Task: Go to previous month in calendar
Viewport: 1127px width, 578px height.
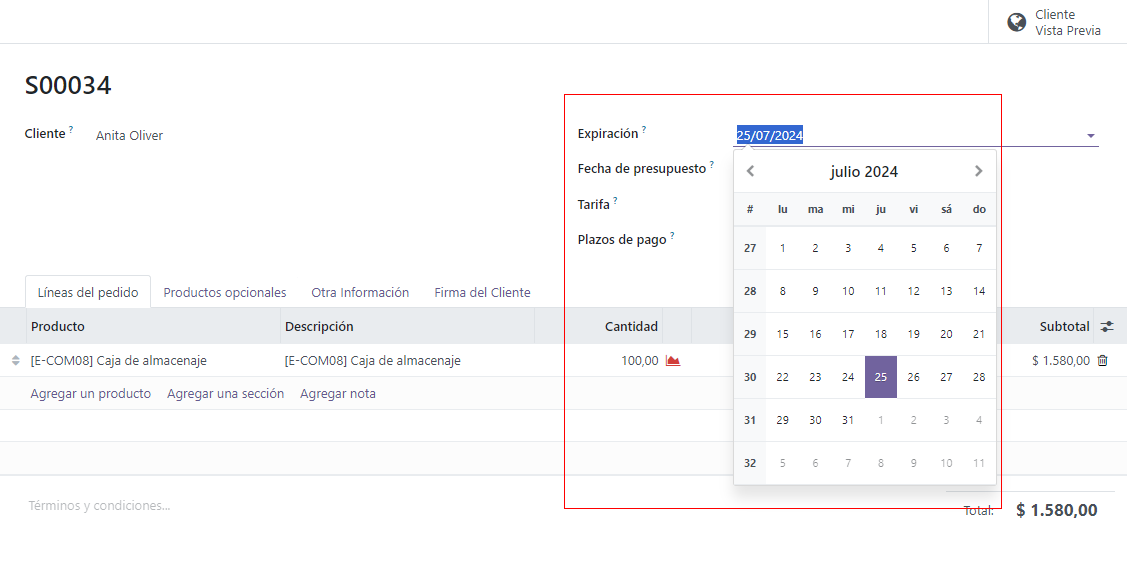Action: point(751,171)
